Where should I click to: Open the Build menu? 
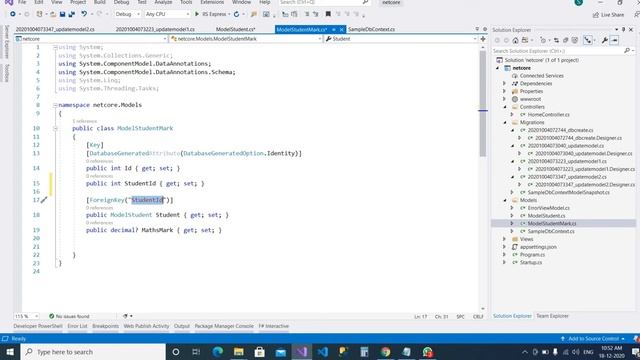pyautogui.click(x=100, y=2)
